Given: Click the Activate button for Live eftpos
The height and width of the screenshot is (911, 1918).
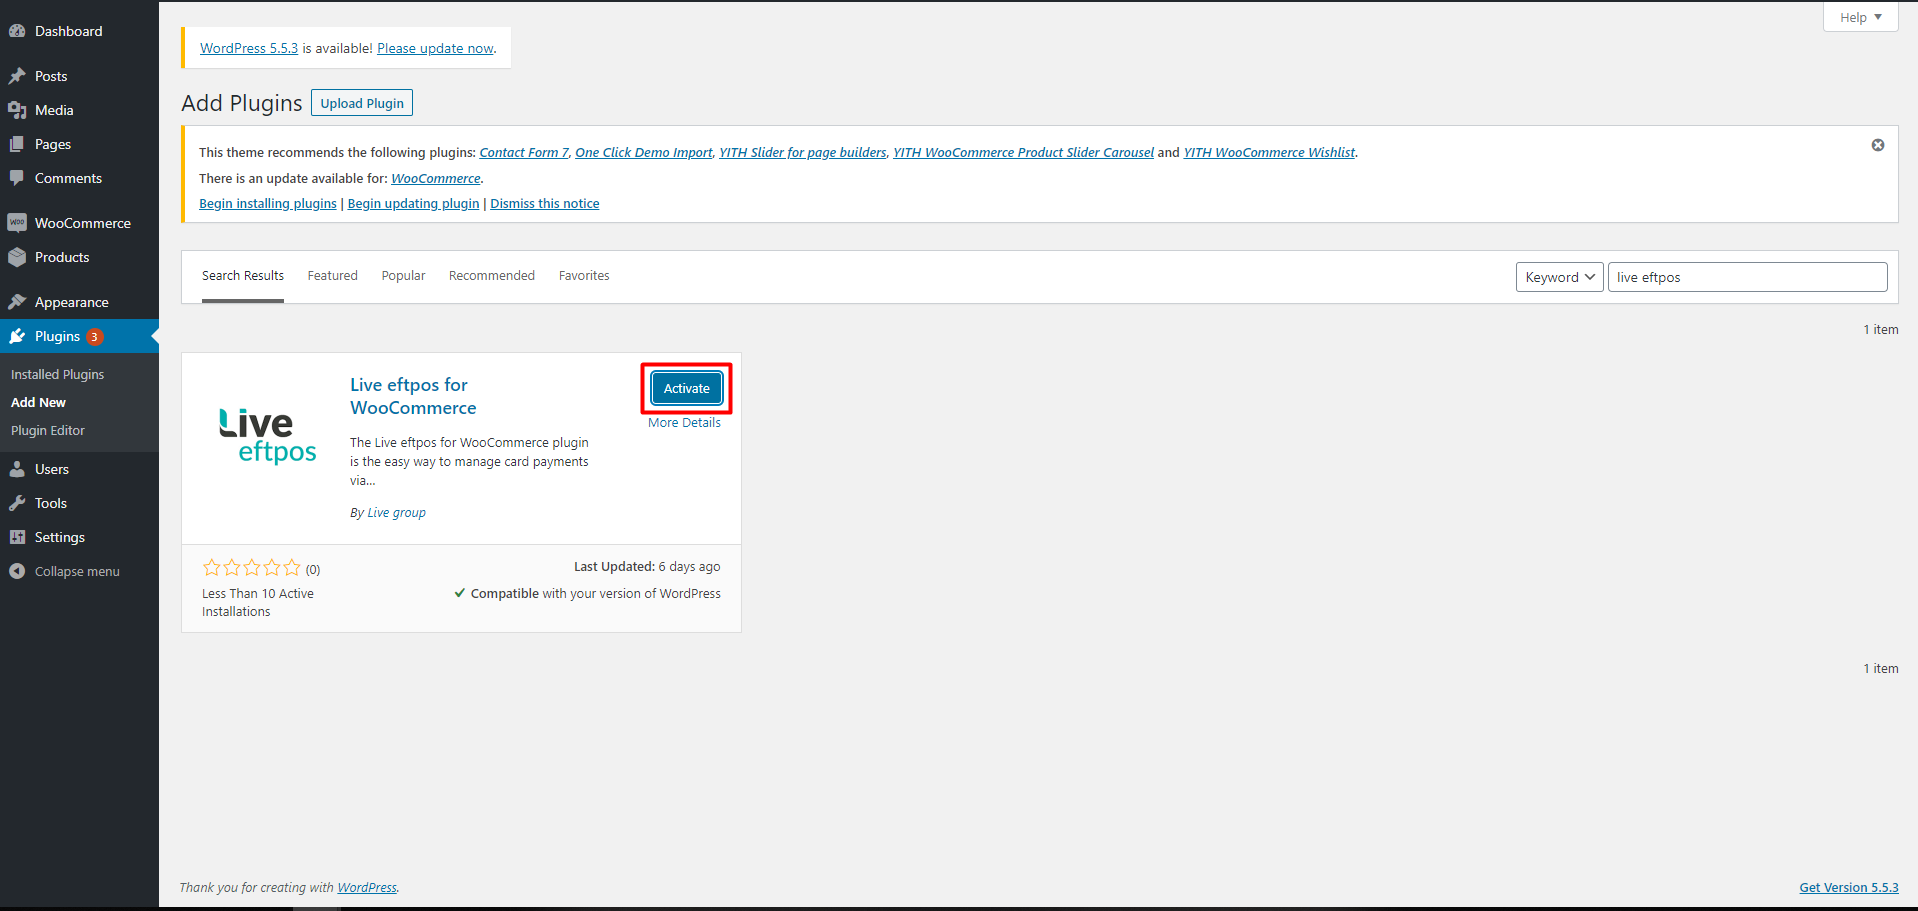Looking at the screenshot, I should (x=687, y=388).
